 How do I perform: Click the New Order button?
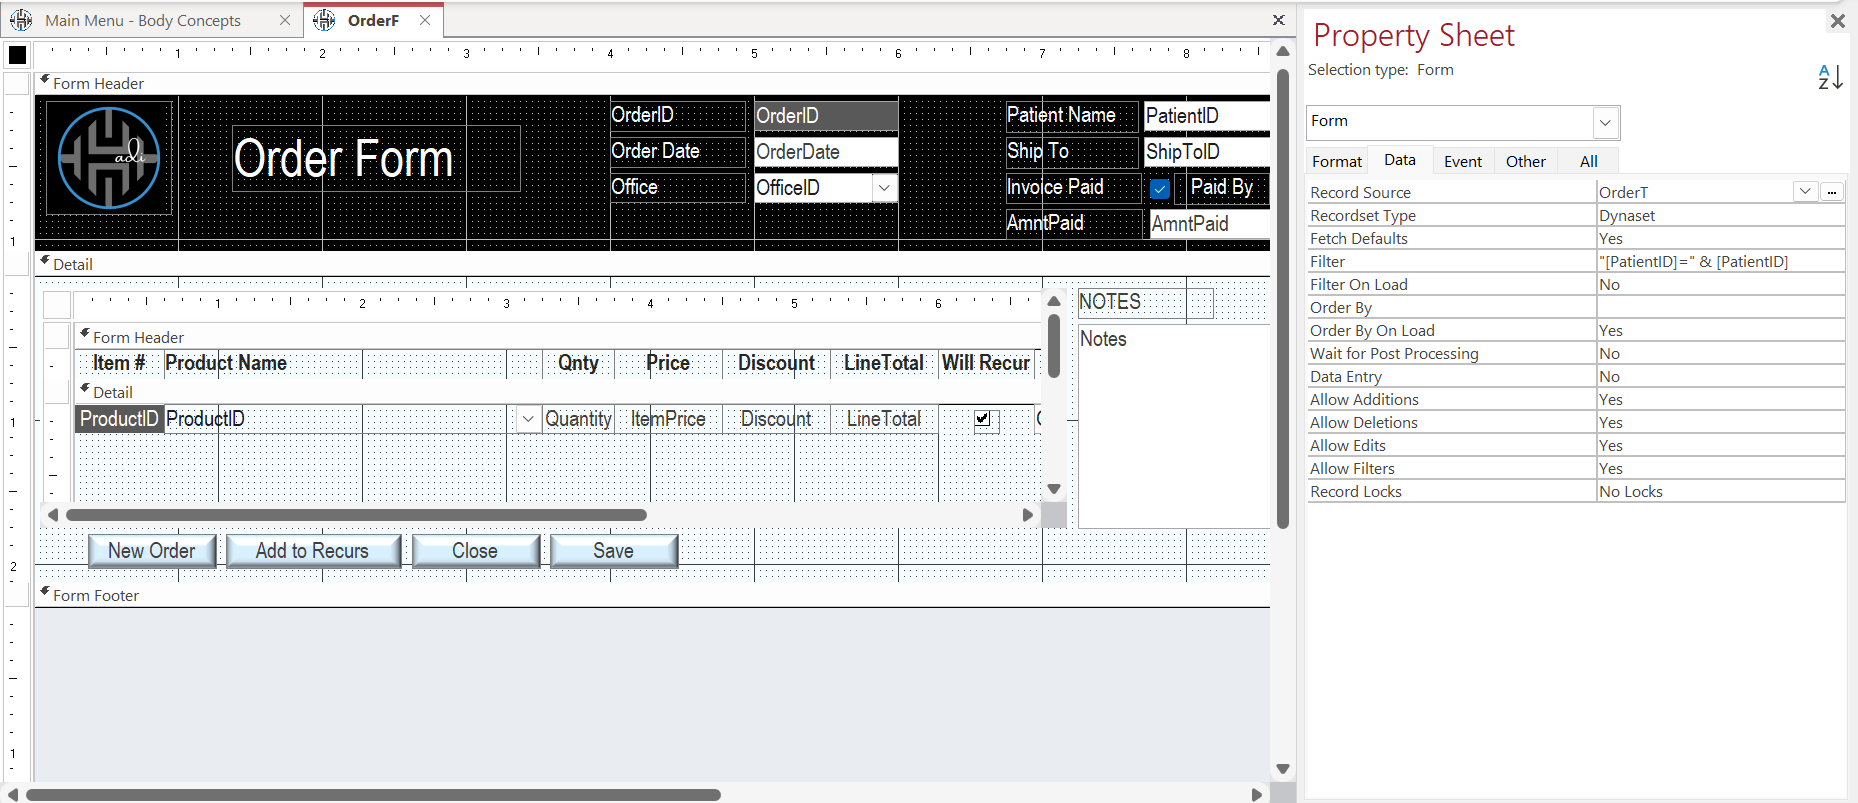coord(152,551)
